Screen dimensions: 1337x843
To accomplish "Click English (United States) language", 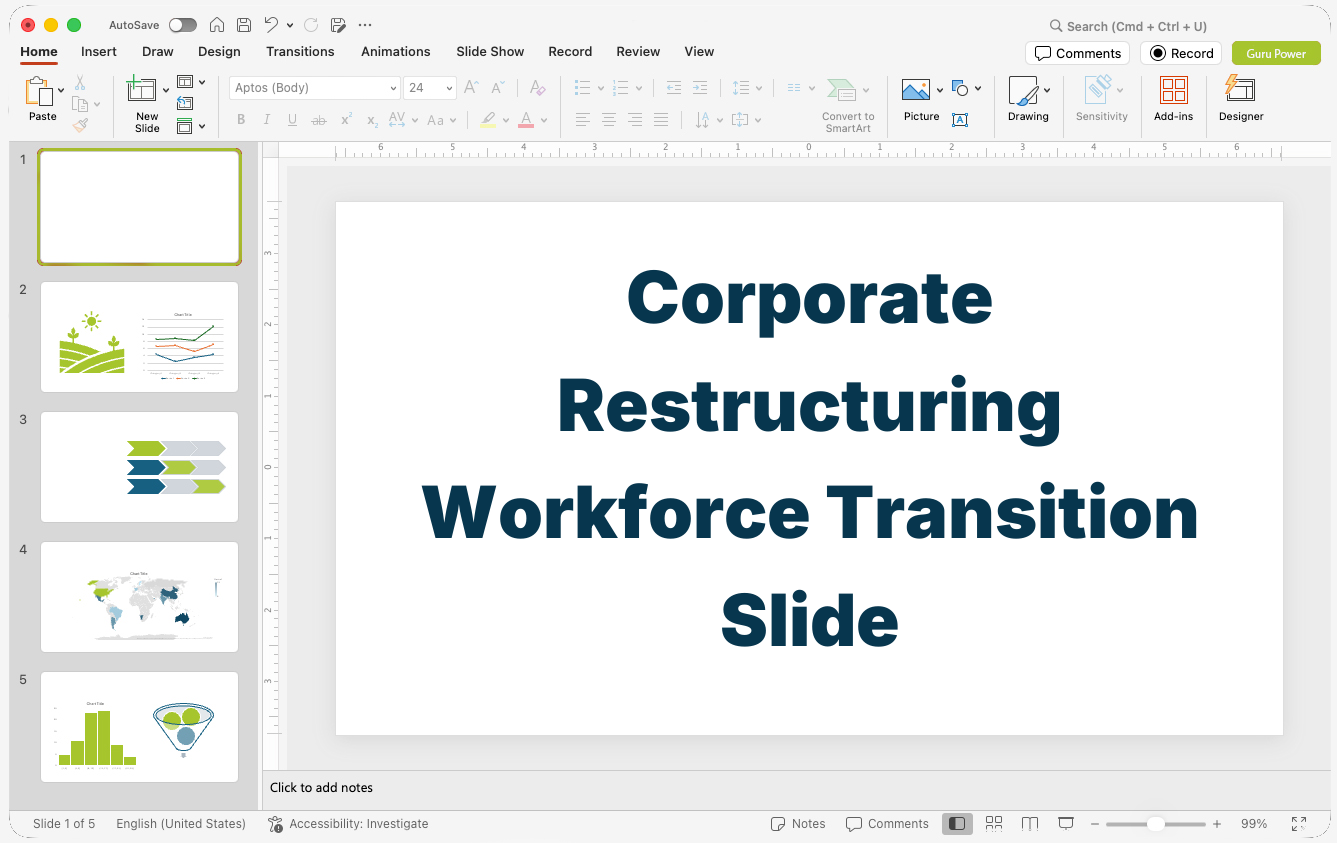I will coord(181,824).
